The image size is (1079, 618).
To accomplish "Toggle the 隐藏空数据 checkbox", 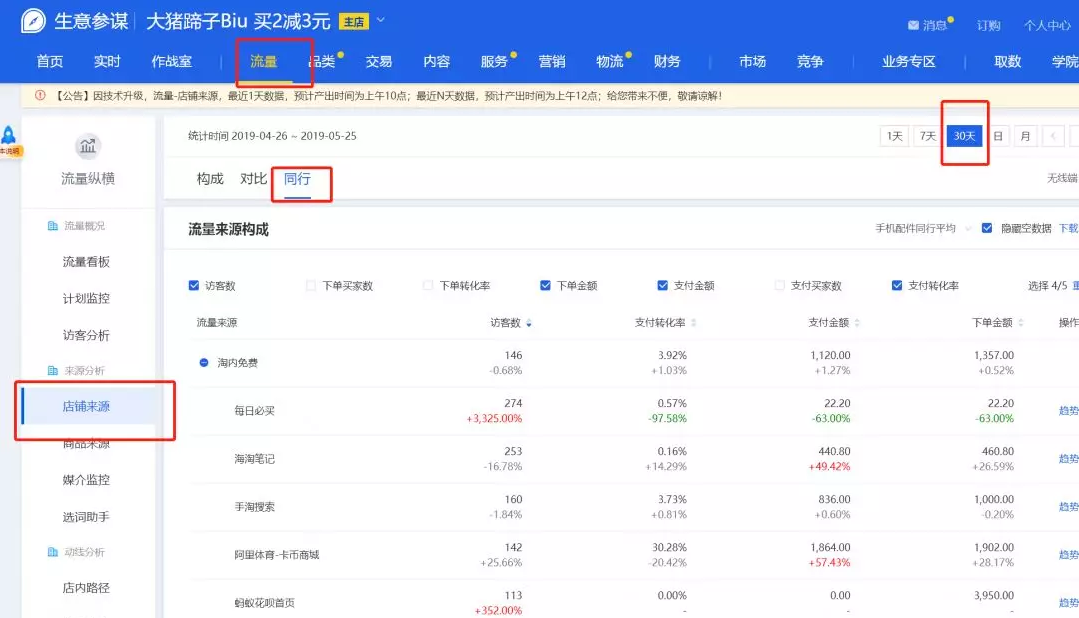I will [x=987, y=228].
